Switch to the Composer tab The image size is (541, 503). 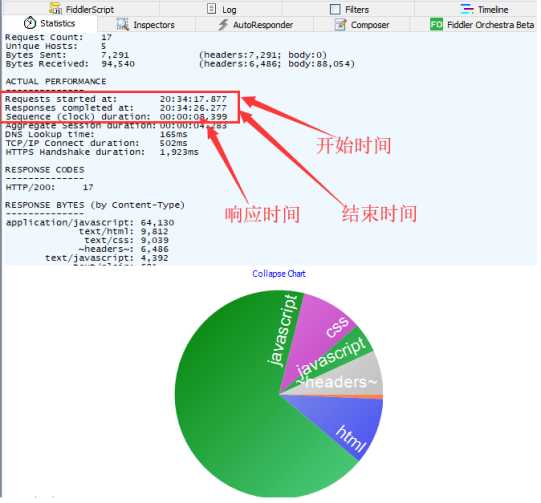click(x=362, y=25)
